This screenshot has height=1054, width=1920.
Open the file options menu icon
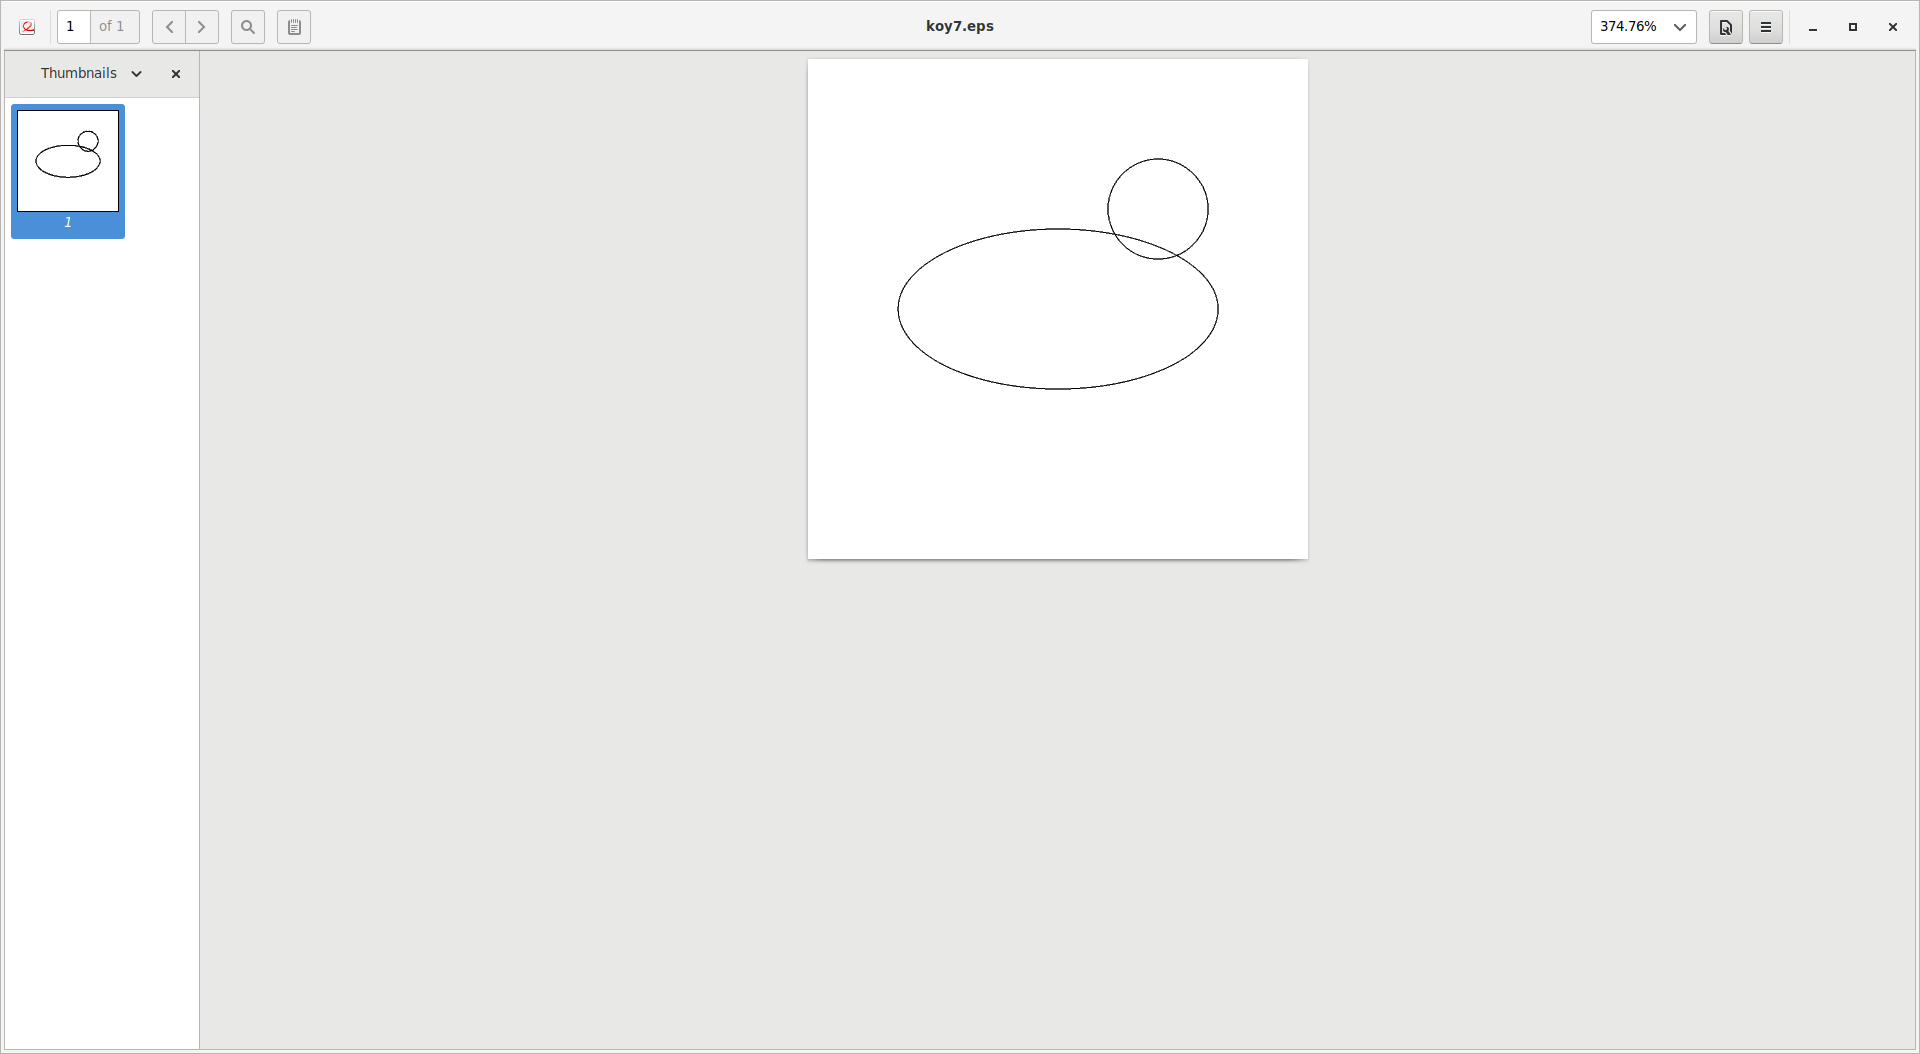(1726, 27)
